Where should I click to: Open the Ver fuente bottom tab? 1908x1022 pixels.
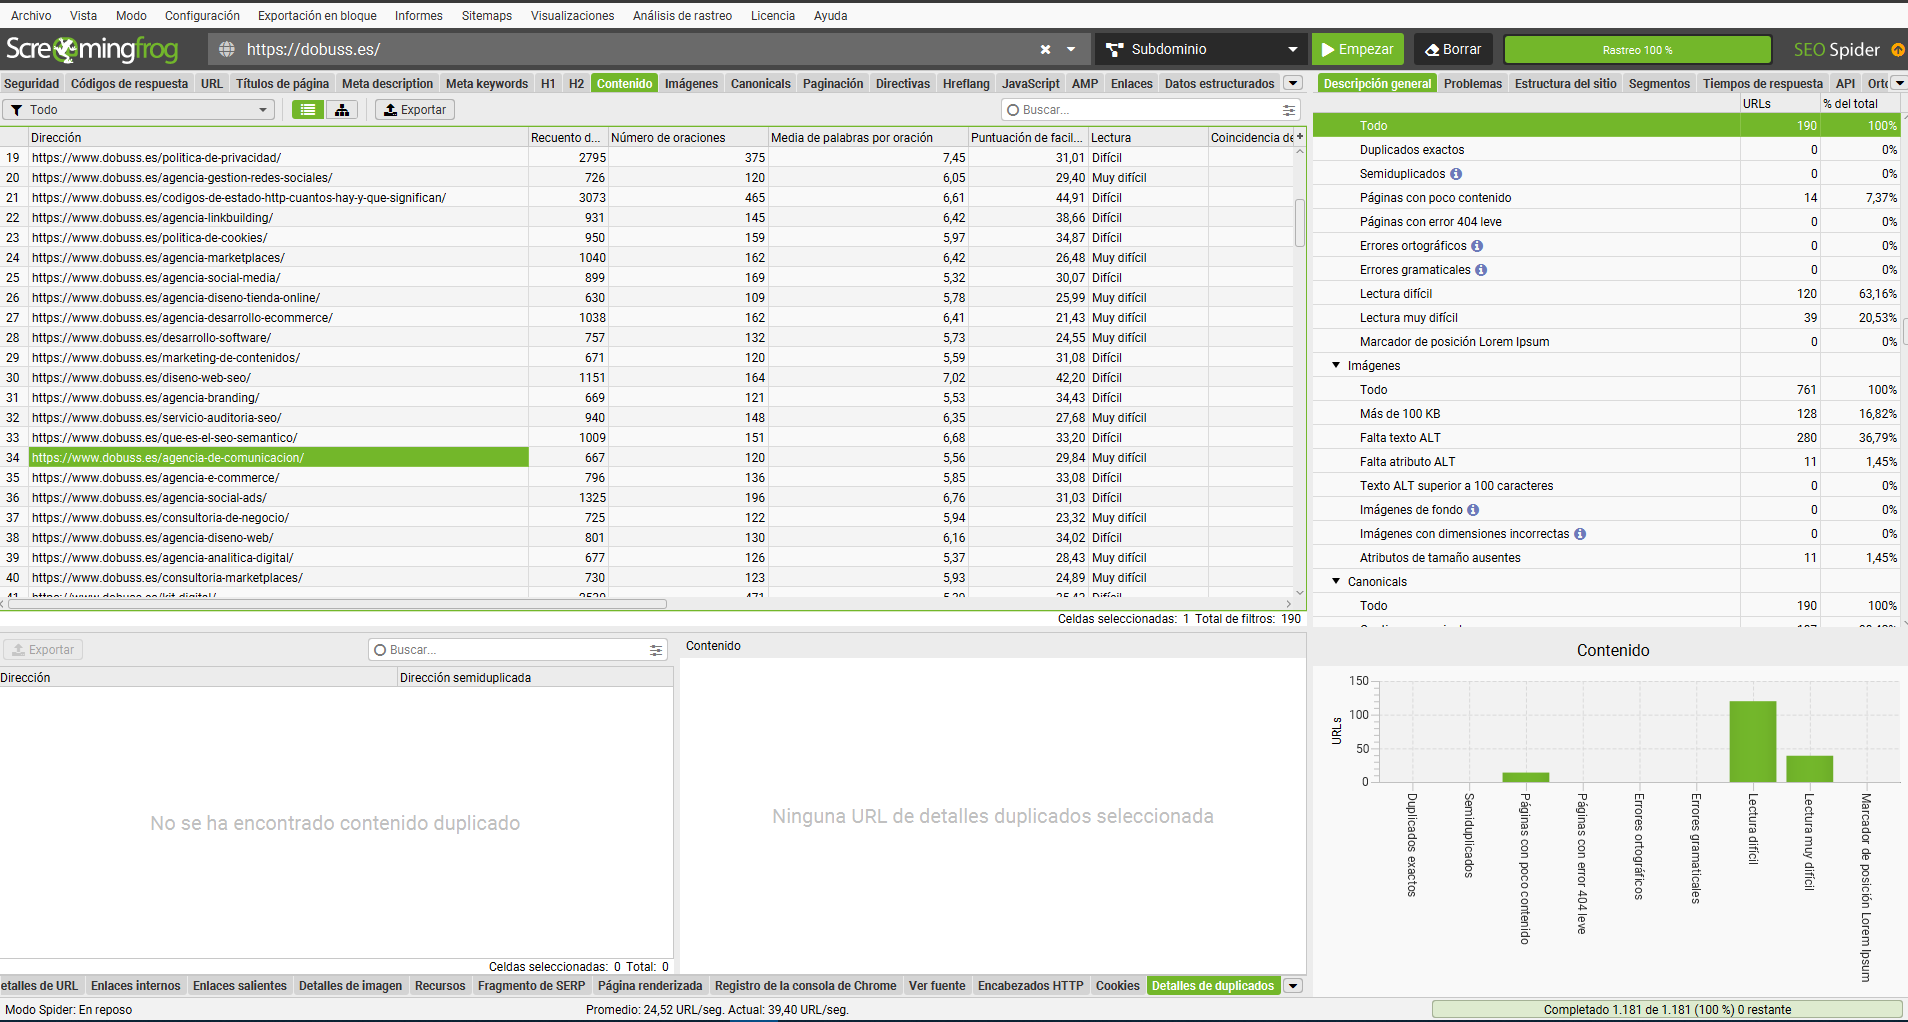click(x=937, y=985)
